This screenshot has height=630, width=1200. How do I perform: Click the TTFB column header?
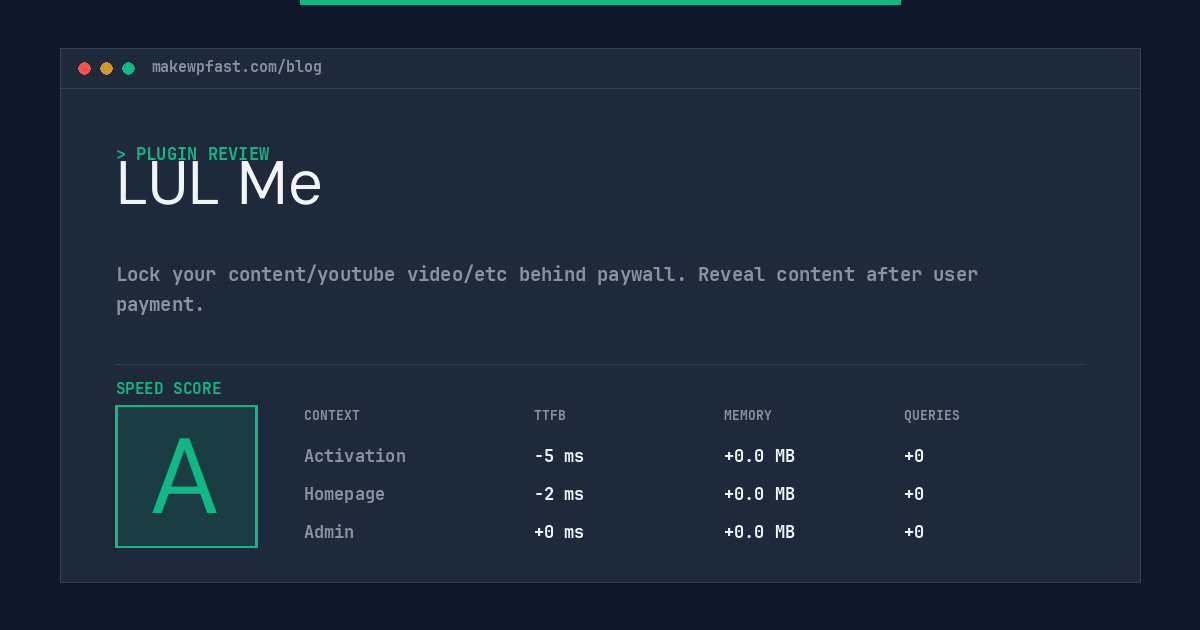point(550,416)
